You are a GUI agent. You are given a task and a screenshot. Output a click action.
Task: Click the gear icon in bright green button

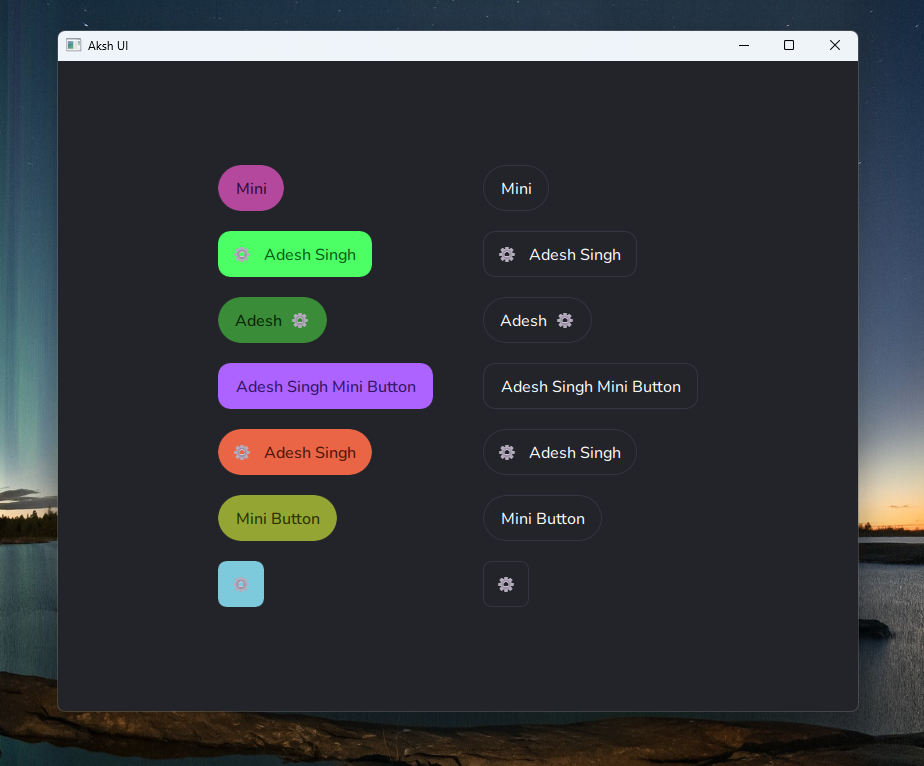pyautogui.click(x=242, y=254)
